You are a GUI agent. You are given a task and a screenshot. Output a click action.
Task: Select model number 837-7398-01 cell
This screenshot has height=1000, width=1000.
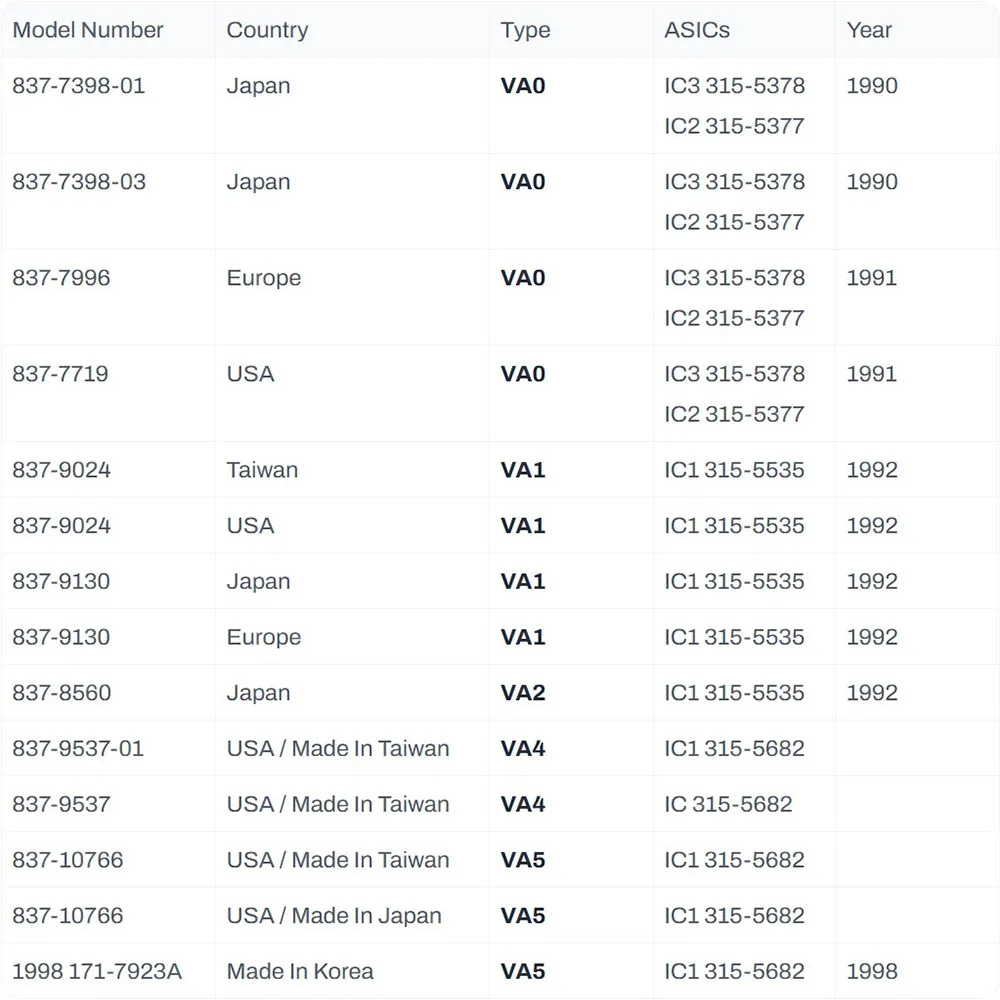pyautogui.click(x=79, y=86)
